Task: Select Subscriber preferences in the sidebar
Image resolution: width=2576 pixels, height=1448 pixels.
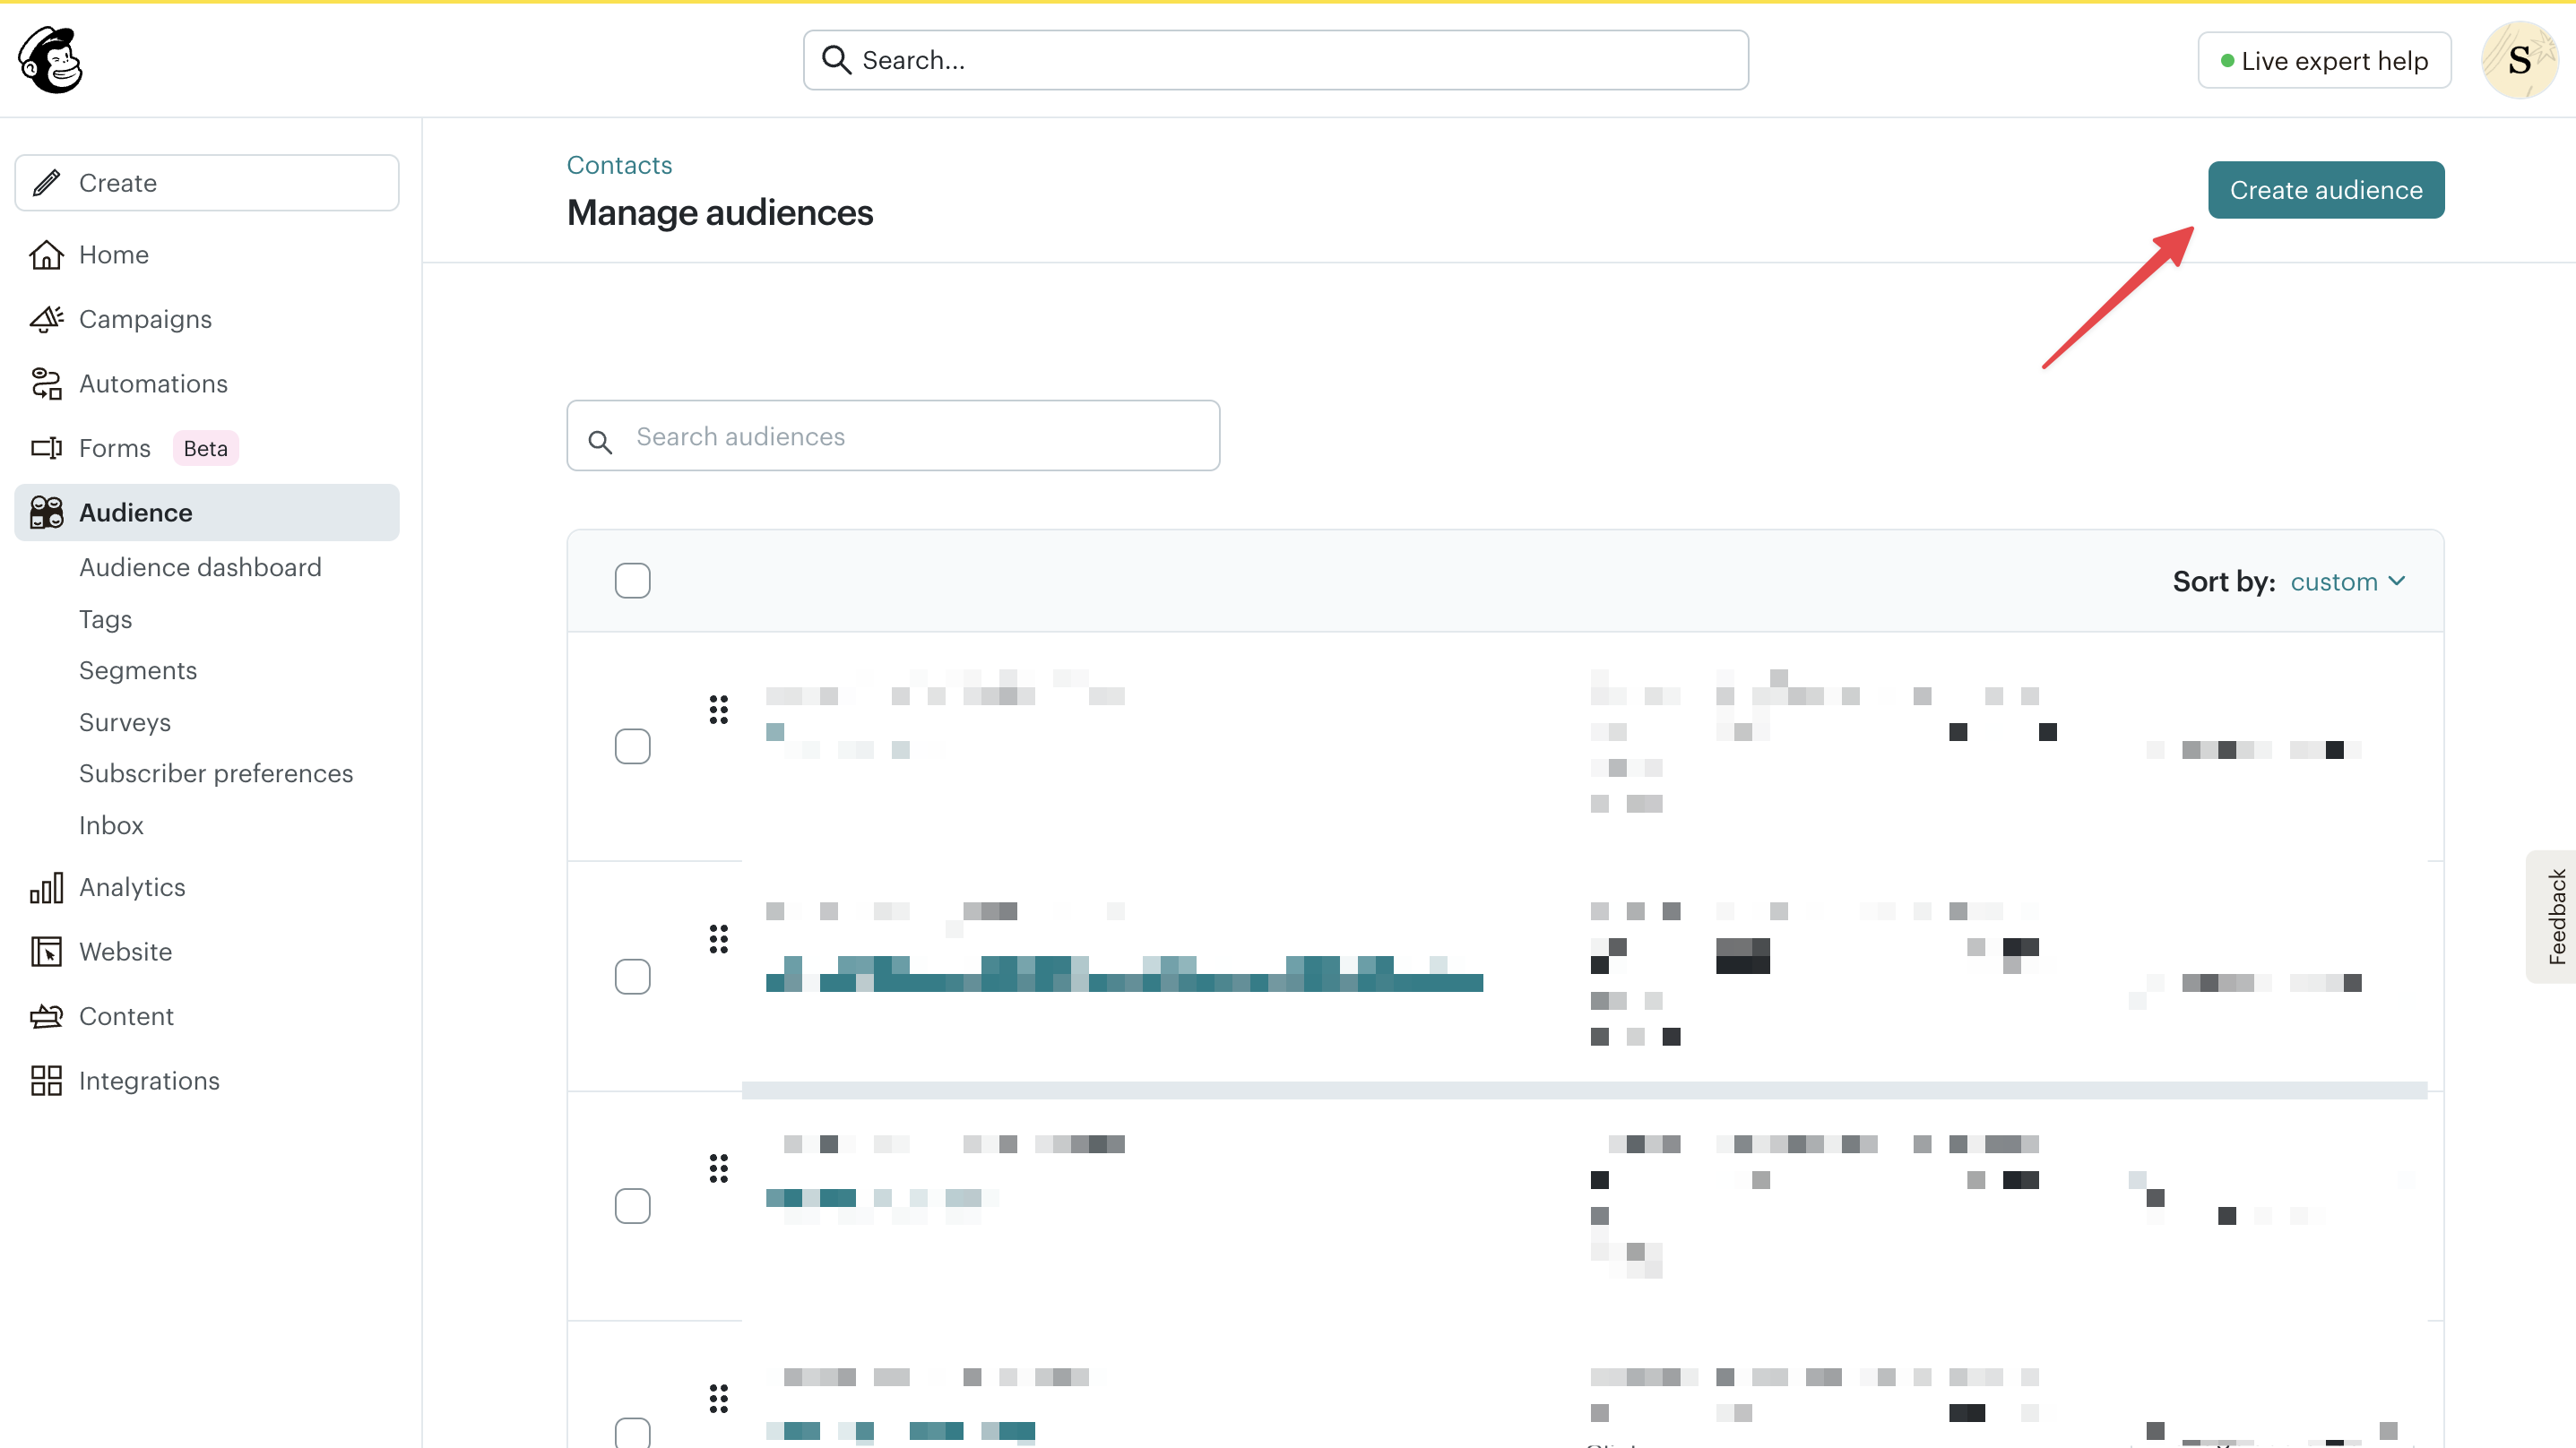Action: pos(215,772)
